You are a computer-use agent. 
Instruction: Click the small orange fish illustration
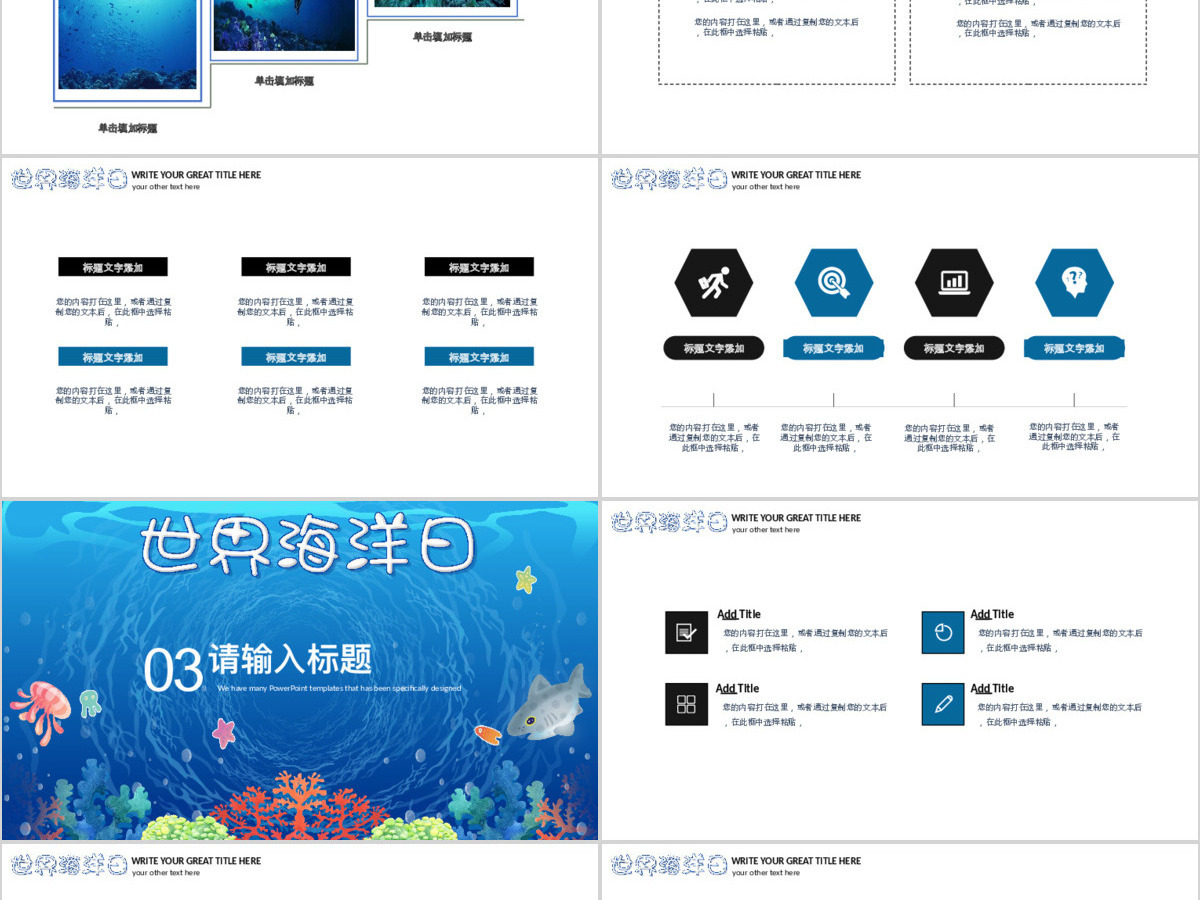click(x=487, y=735)
